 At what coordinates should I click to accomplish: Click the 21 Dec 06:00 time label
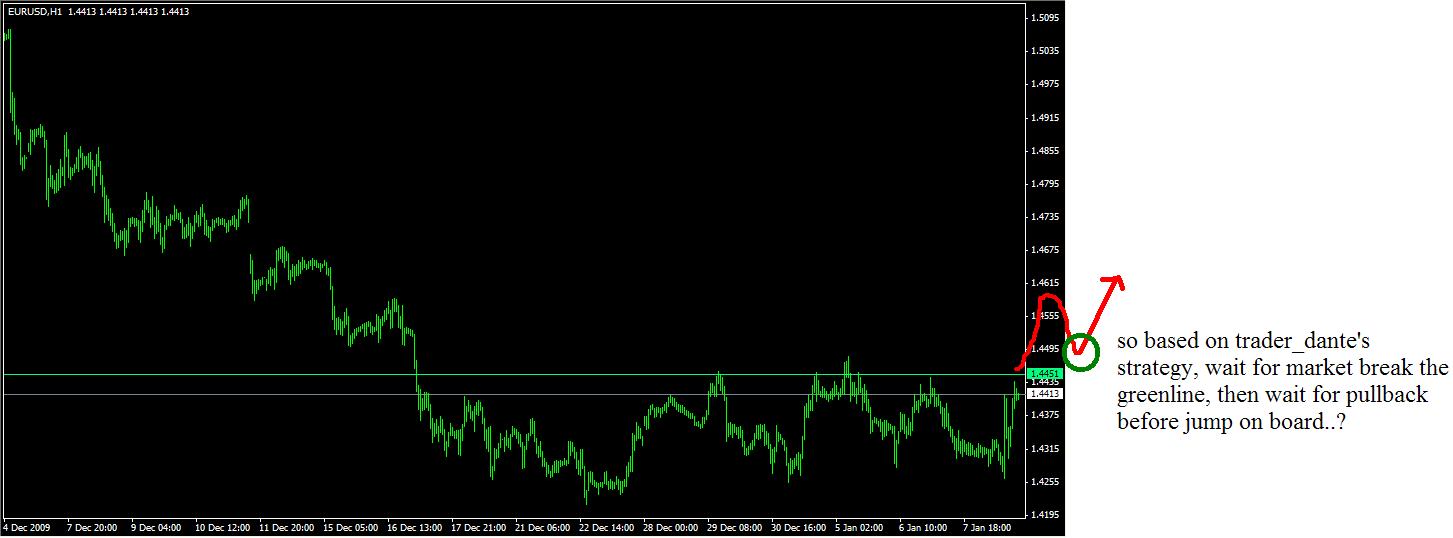(x=543, y=527)
